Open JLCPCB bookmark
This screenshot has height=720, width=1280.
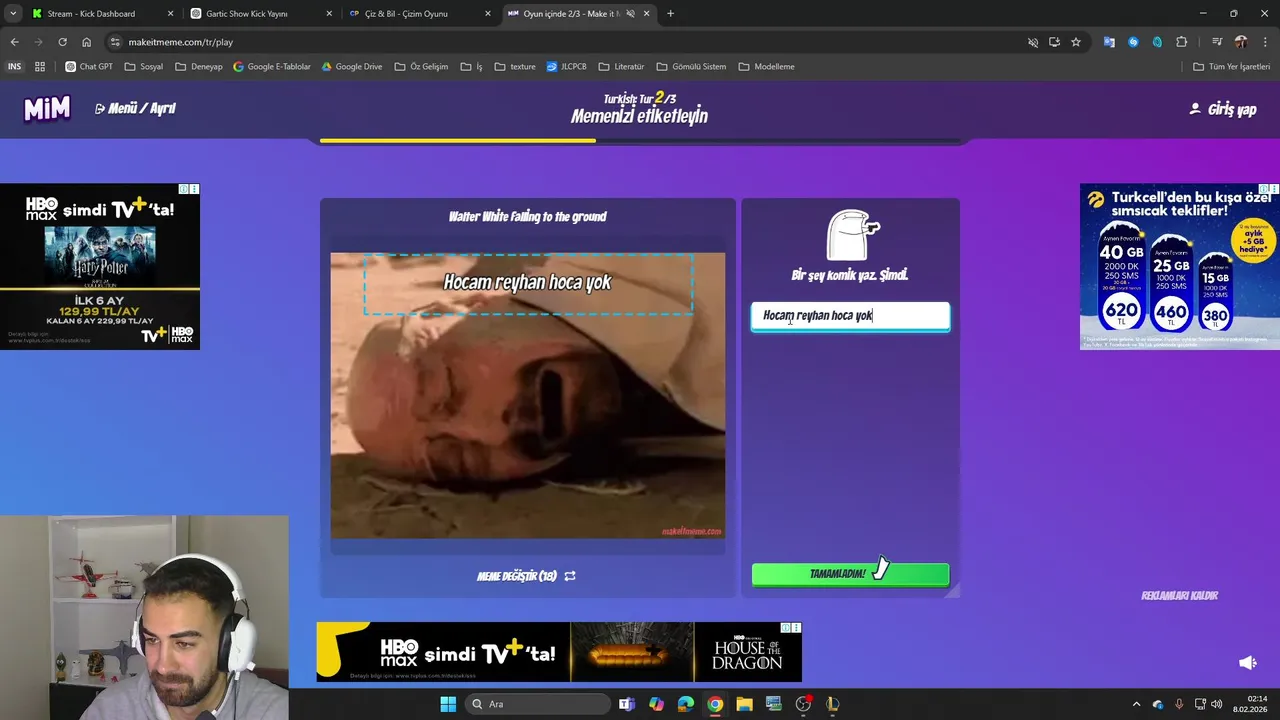[567, 67]
